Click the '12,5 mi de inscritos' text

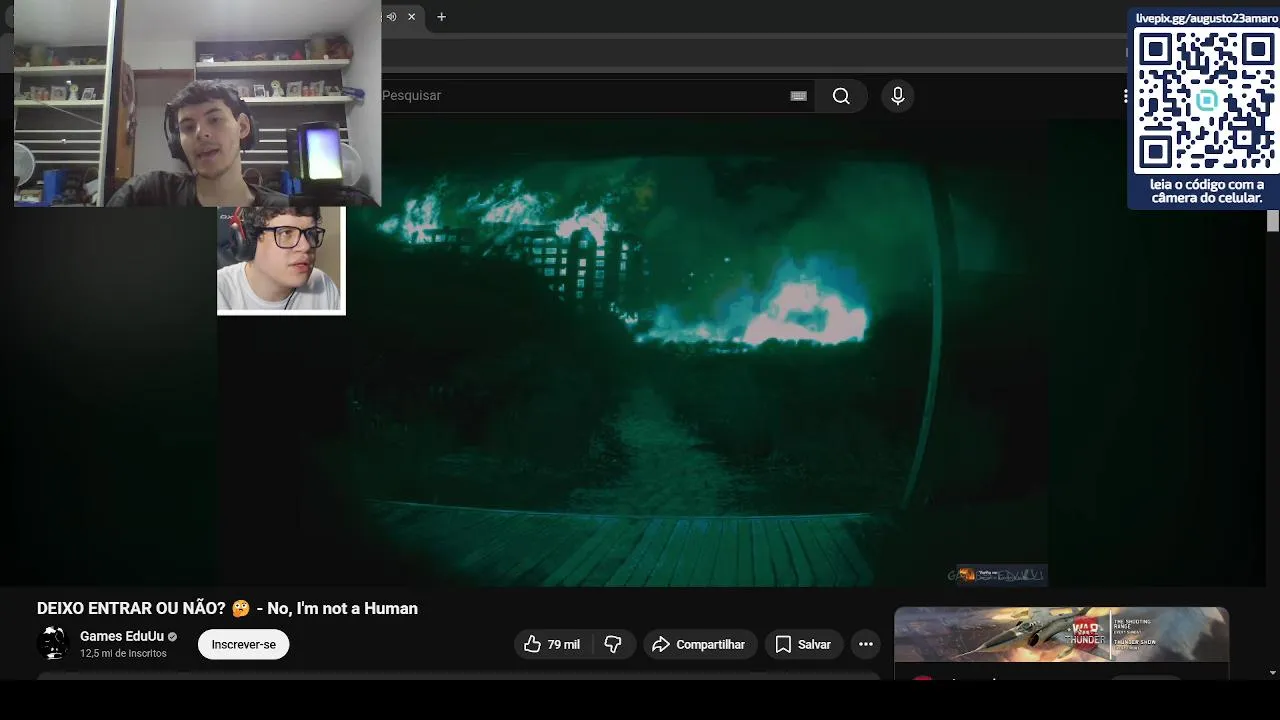click(123, 654)
